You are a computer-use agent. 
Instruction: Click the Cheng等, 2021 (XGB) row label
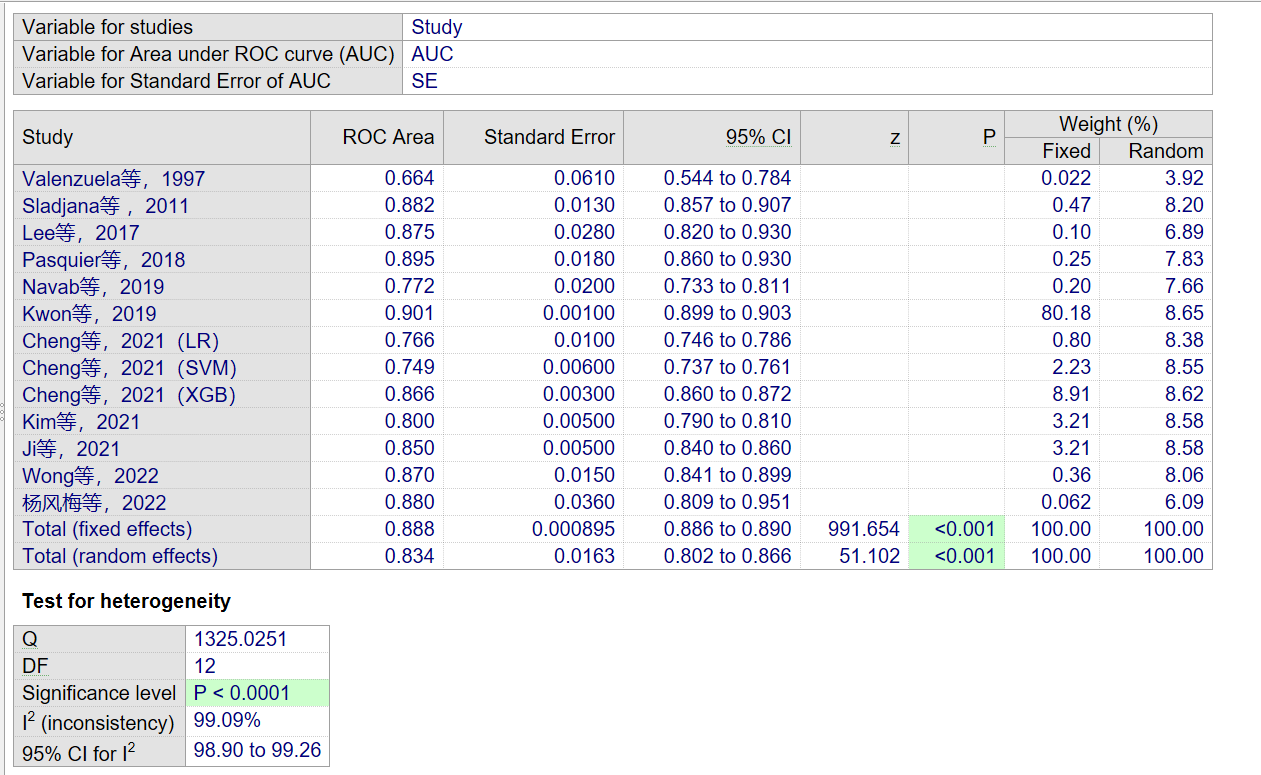pos(129,395)
